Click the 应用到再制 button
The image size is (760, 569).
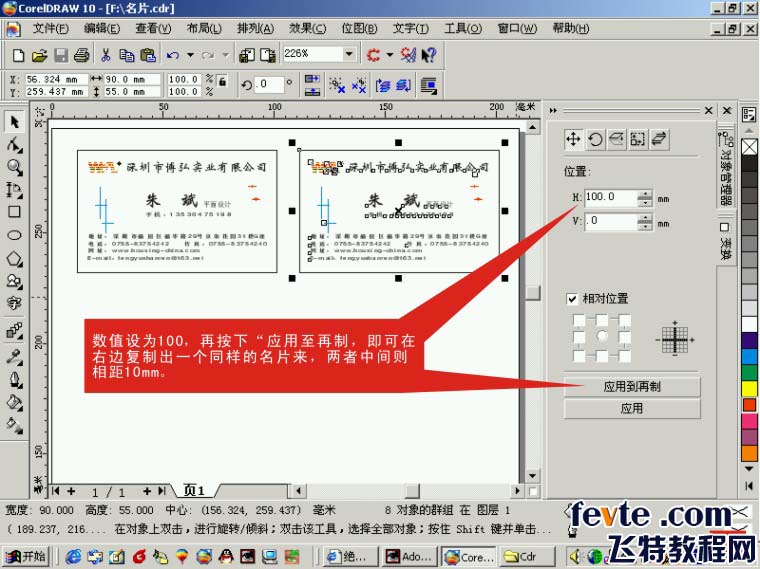632,387
